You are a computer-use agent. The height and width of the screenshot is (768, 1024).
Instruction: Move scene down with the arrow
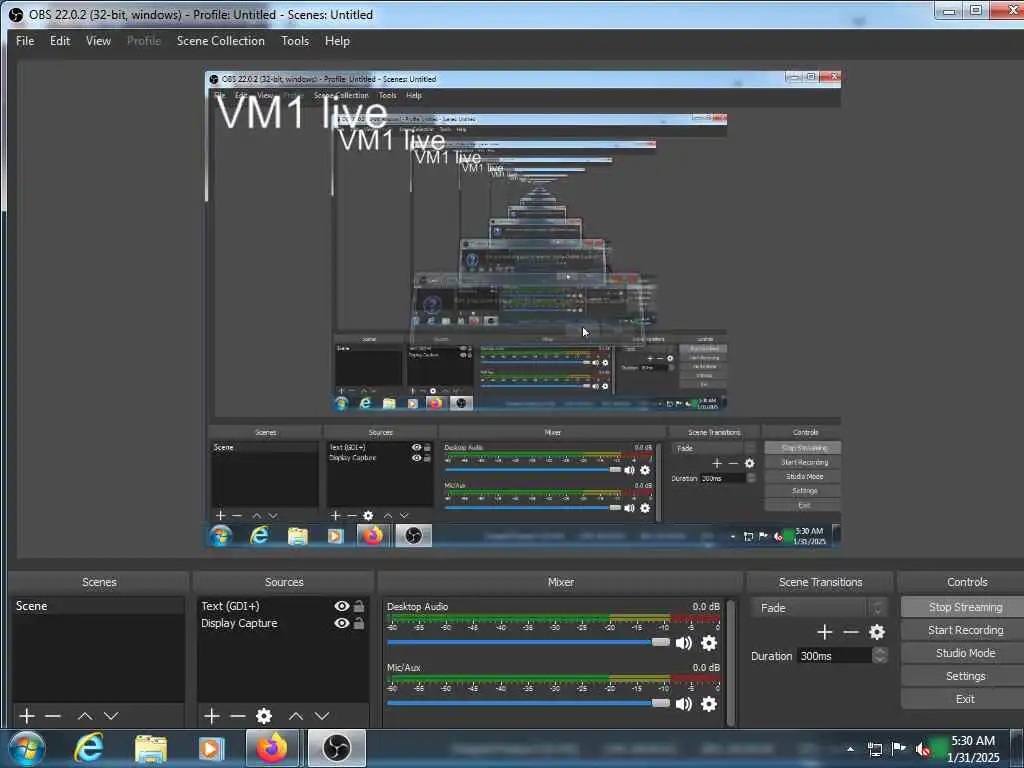(x=111, y=716)
